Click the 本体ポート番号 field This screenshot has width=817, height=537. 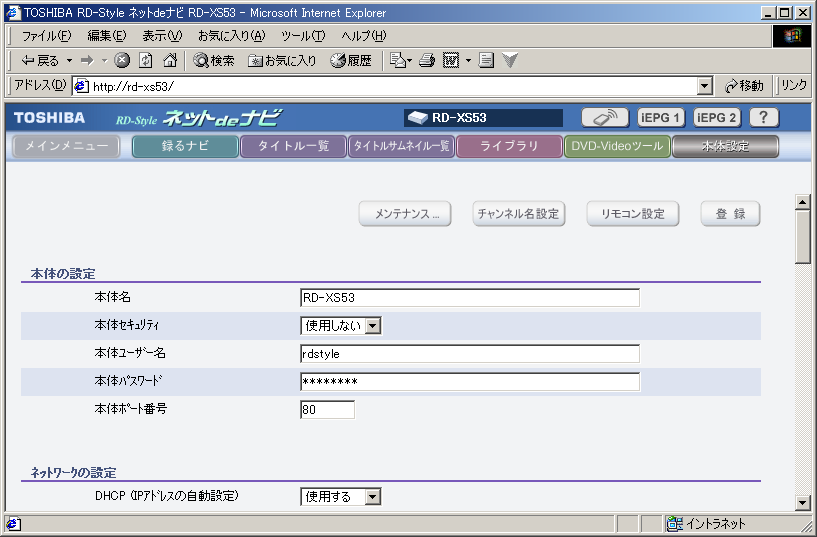coord(327,410)
